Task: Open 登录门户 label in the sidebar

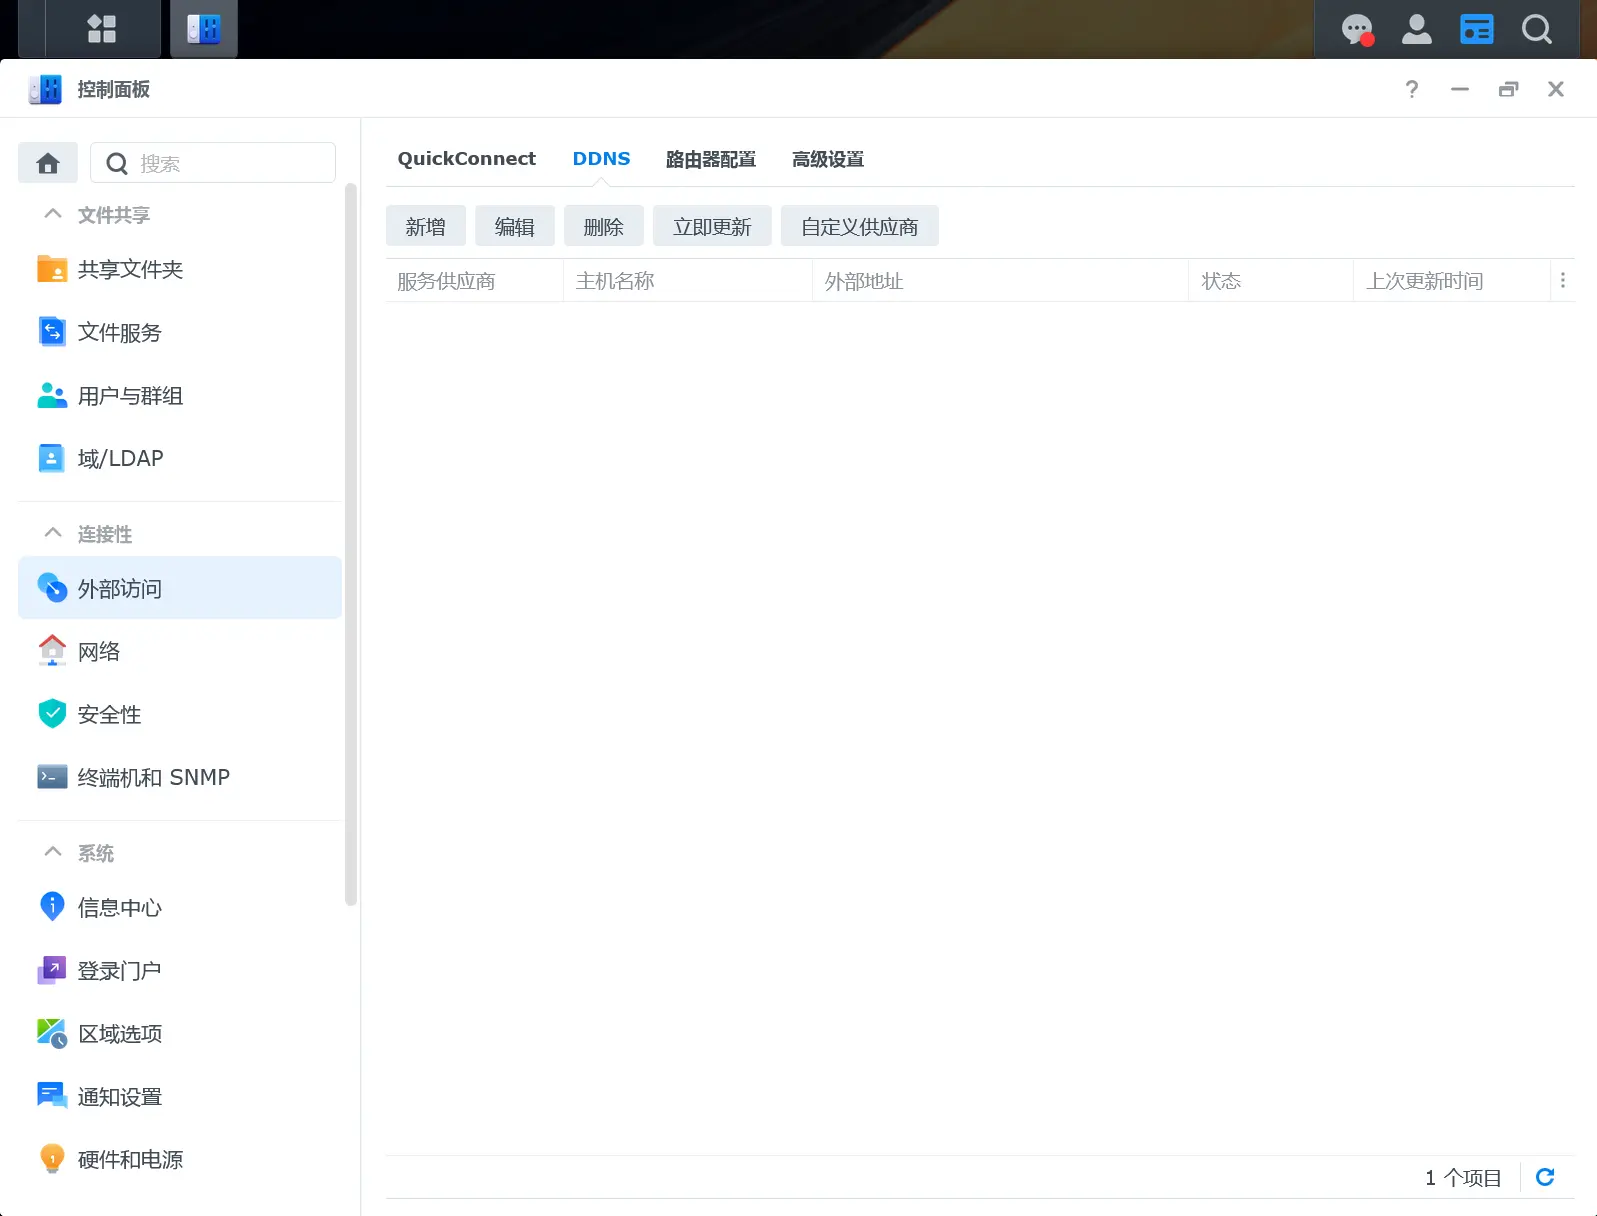Action: tap(120, 970)
